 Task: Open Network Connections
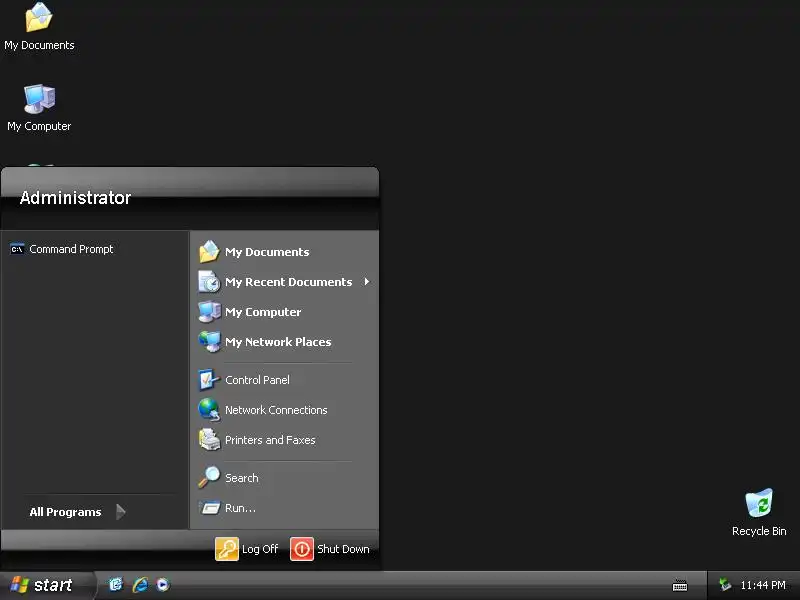click(x=284, y=410)
